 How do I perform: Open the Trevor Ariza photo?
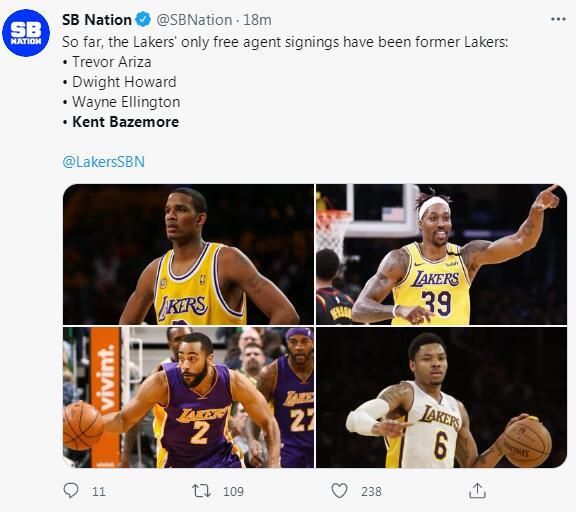point(188,254)
